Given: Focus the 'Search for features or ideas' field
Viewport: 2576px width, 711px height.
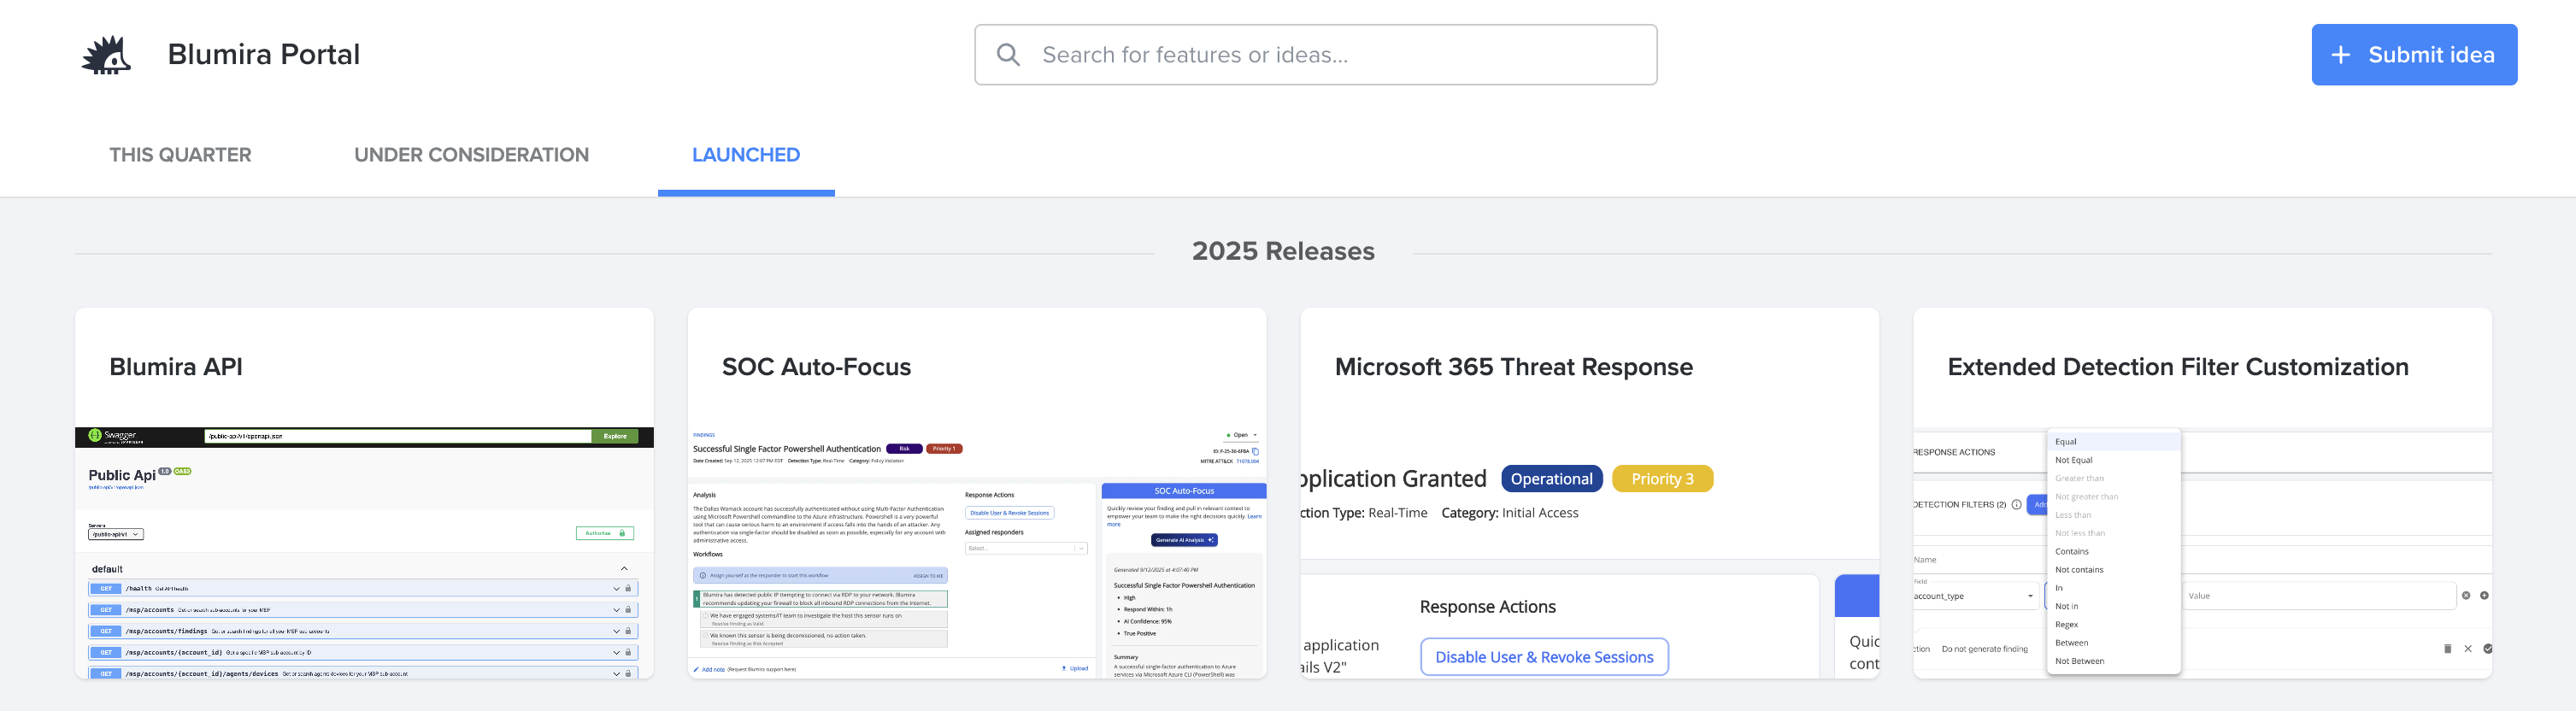Looking at the screenshot, I should pos(1315,55).
